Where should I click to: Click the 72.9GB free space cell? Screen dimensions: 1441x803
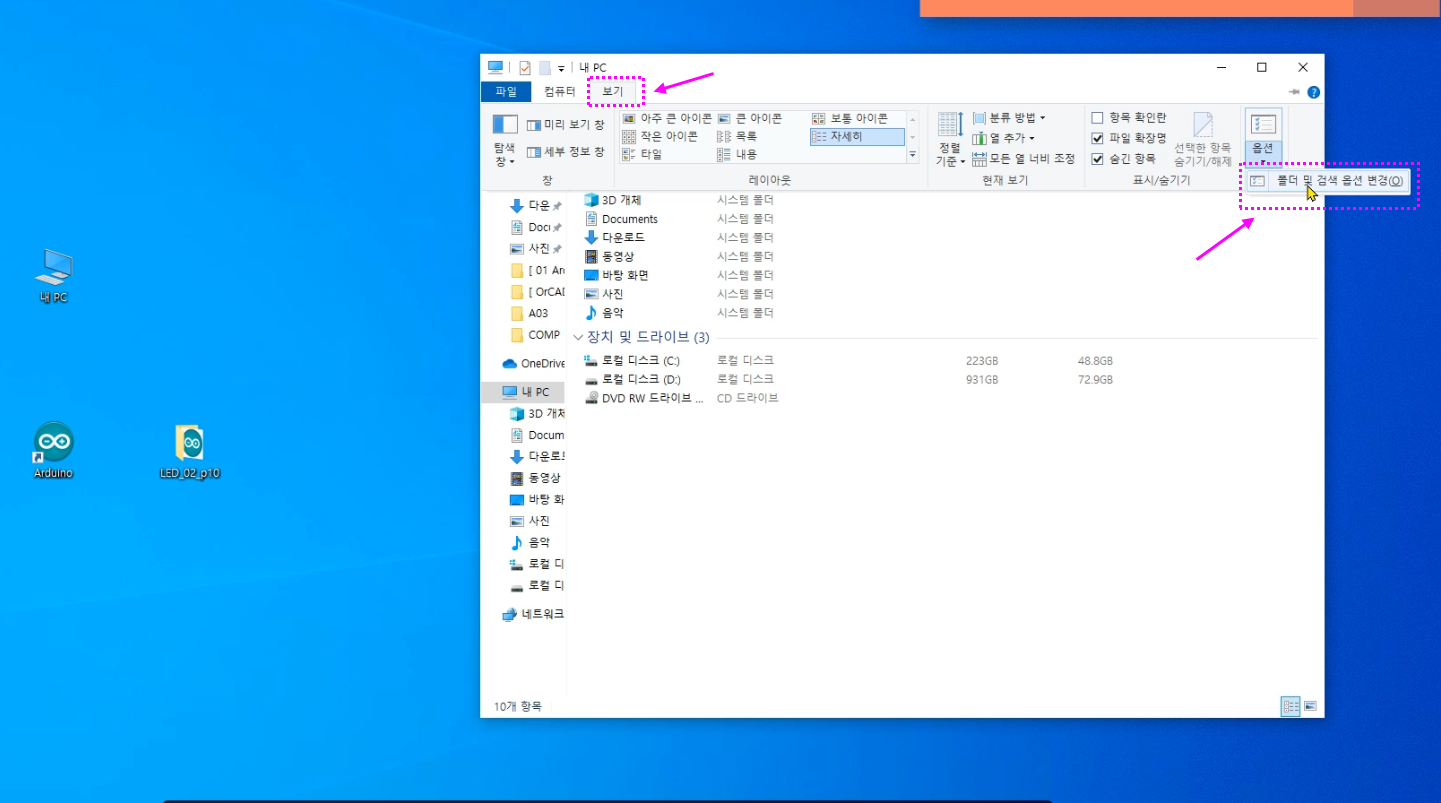coord(1095,380)
